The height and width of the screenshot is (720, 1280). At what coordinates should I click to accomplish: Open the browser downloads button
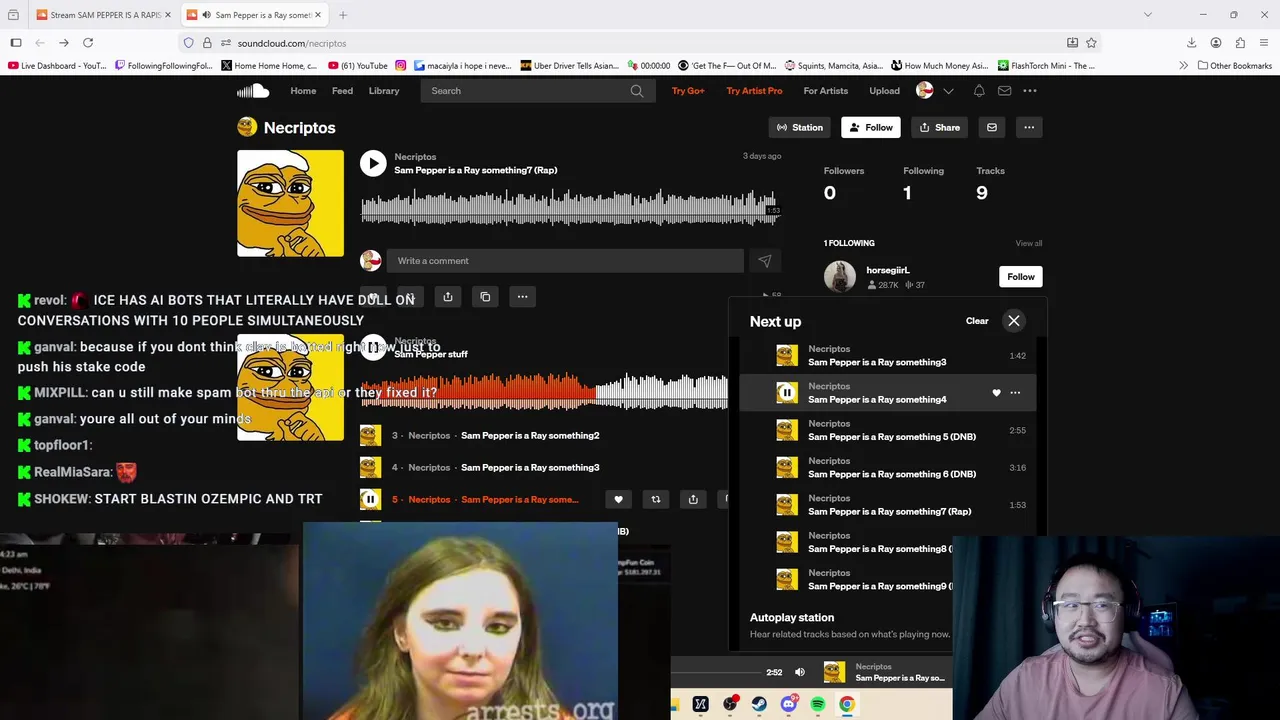click(x=1191, y=43)
